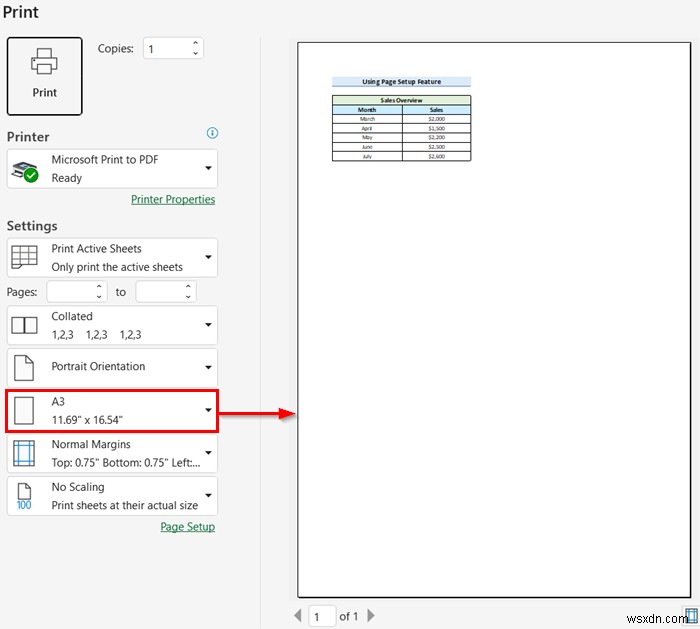
Task: Click the portrait page icon
Action: pyautogui.click(x=24, y=368)
